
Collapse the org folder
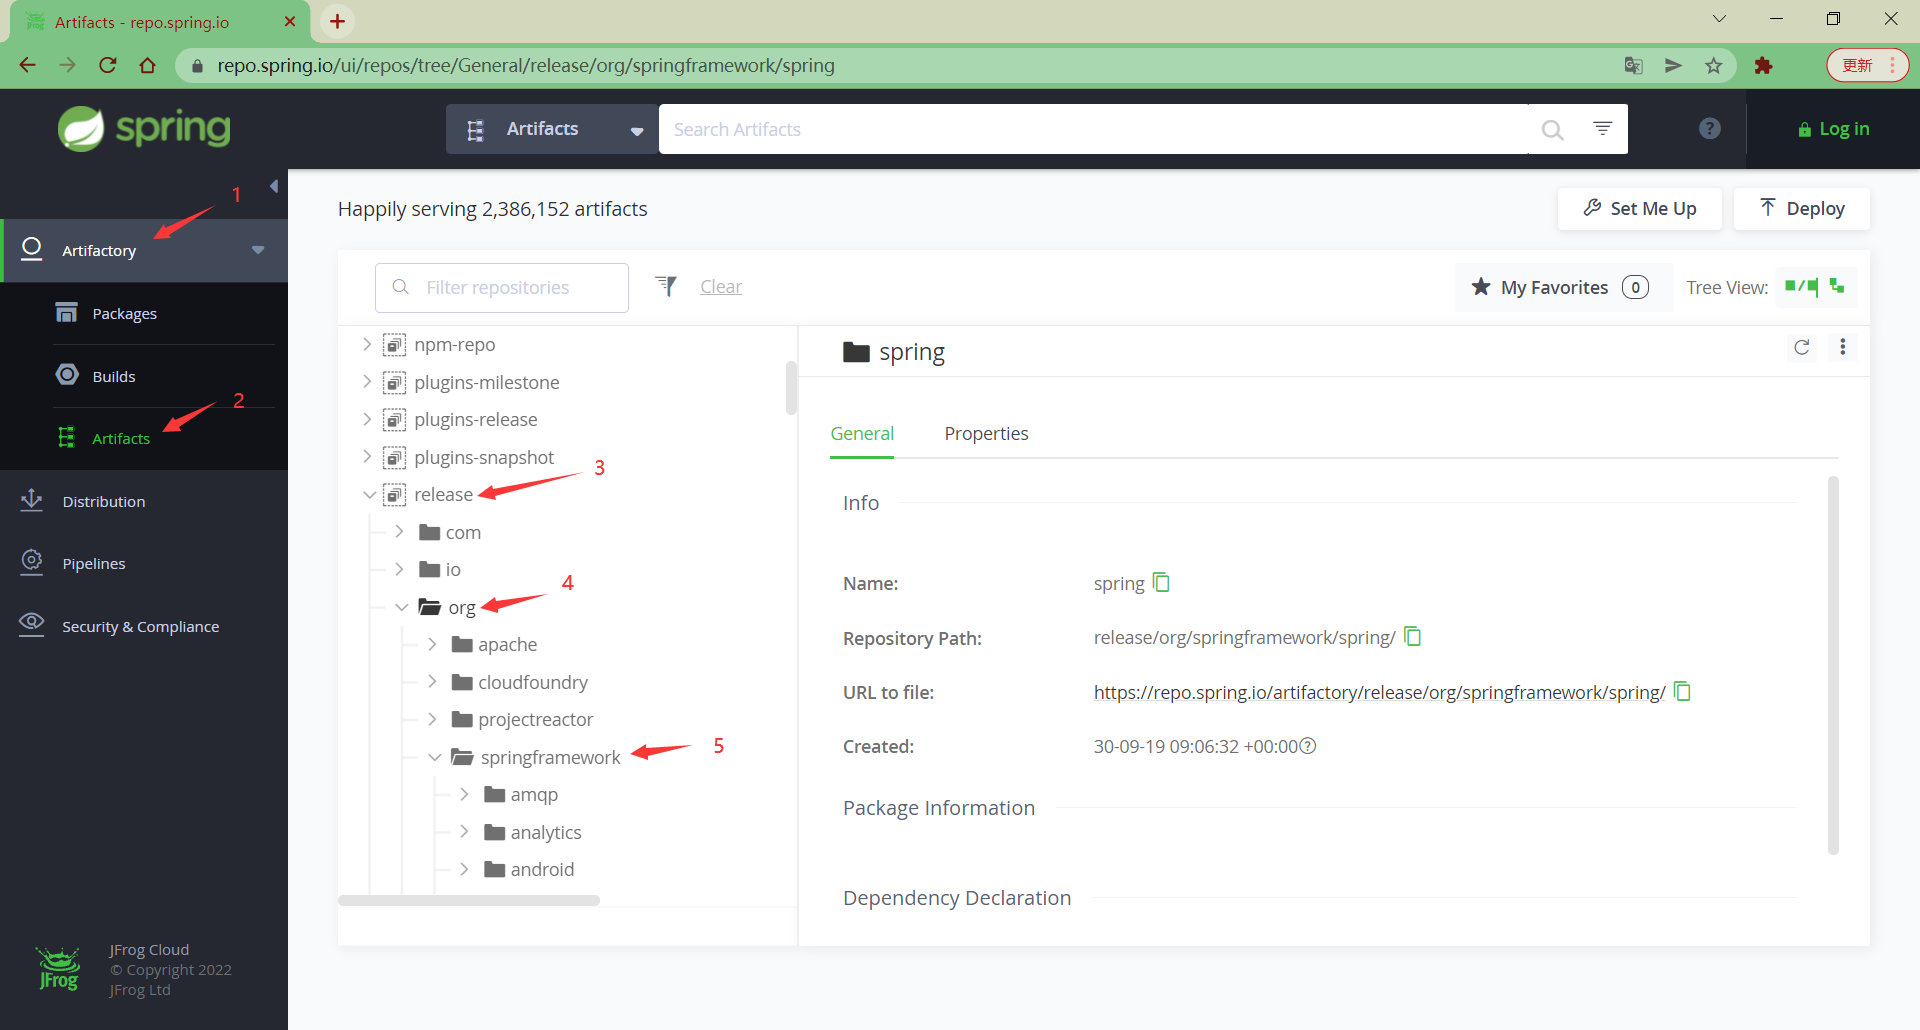click(401, 607)
